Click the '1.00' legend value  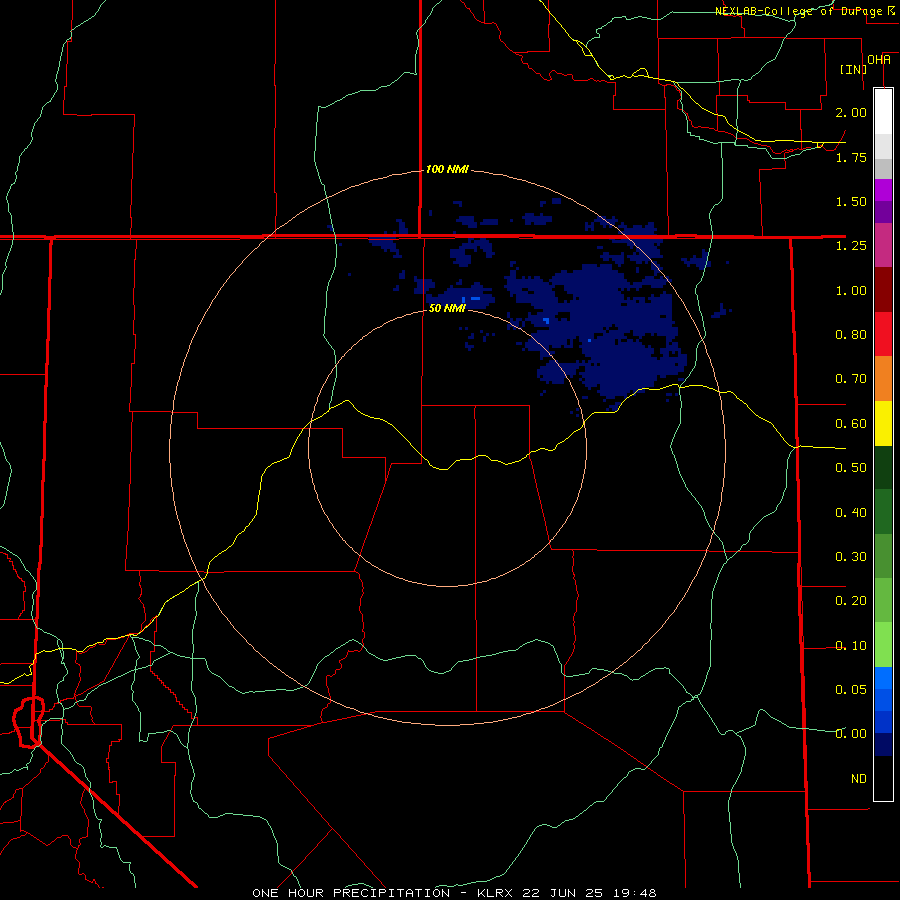point(851,290)
